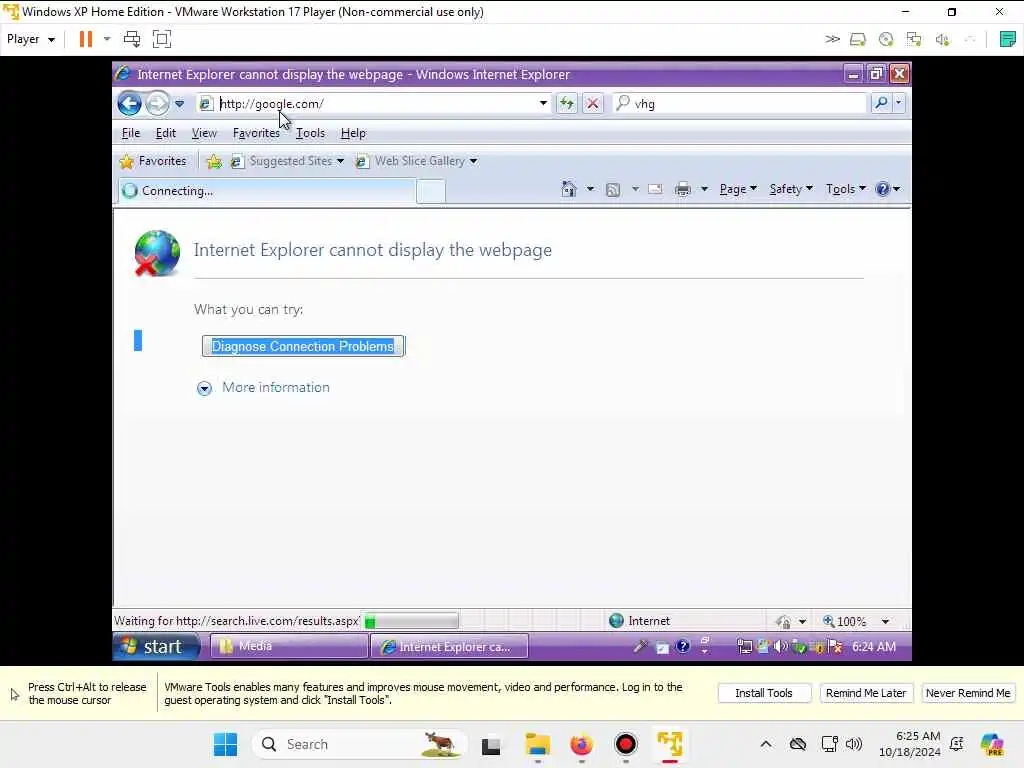Expand the address bar URL history dropdown
Screen dimensions: 1024x768
pyautogui.click(x=543, y=103)
